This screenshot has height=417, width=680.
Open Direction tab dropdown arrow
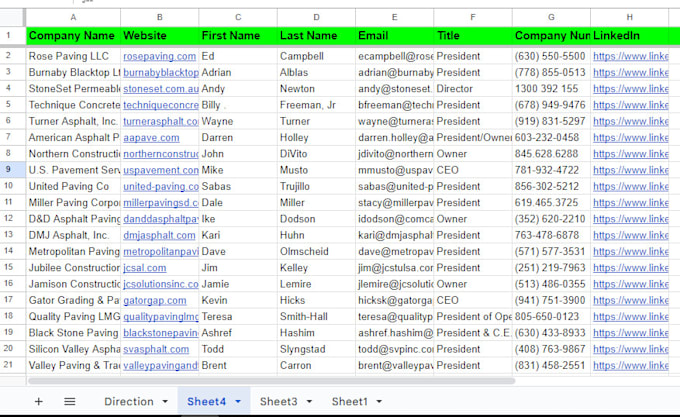coord(165,402)
